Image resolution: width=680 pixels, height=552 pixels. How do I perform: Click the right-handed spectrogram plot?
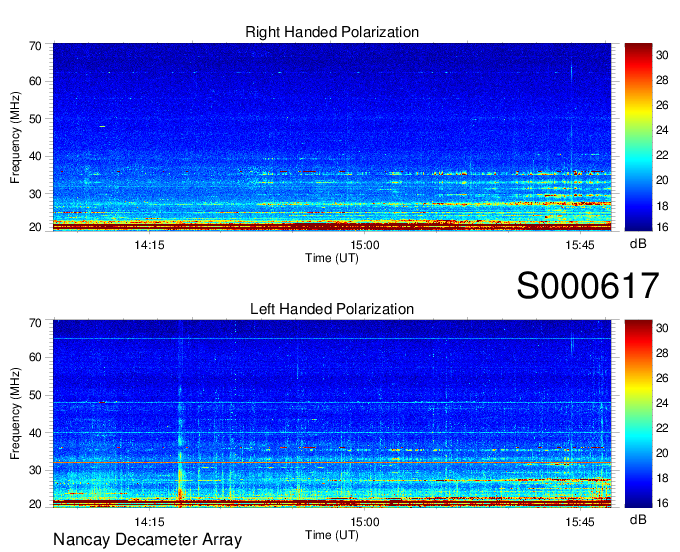332,137
